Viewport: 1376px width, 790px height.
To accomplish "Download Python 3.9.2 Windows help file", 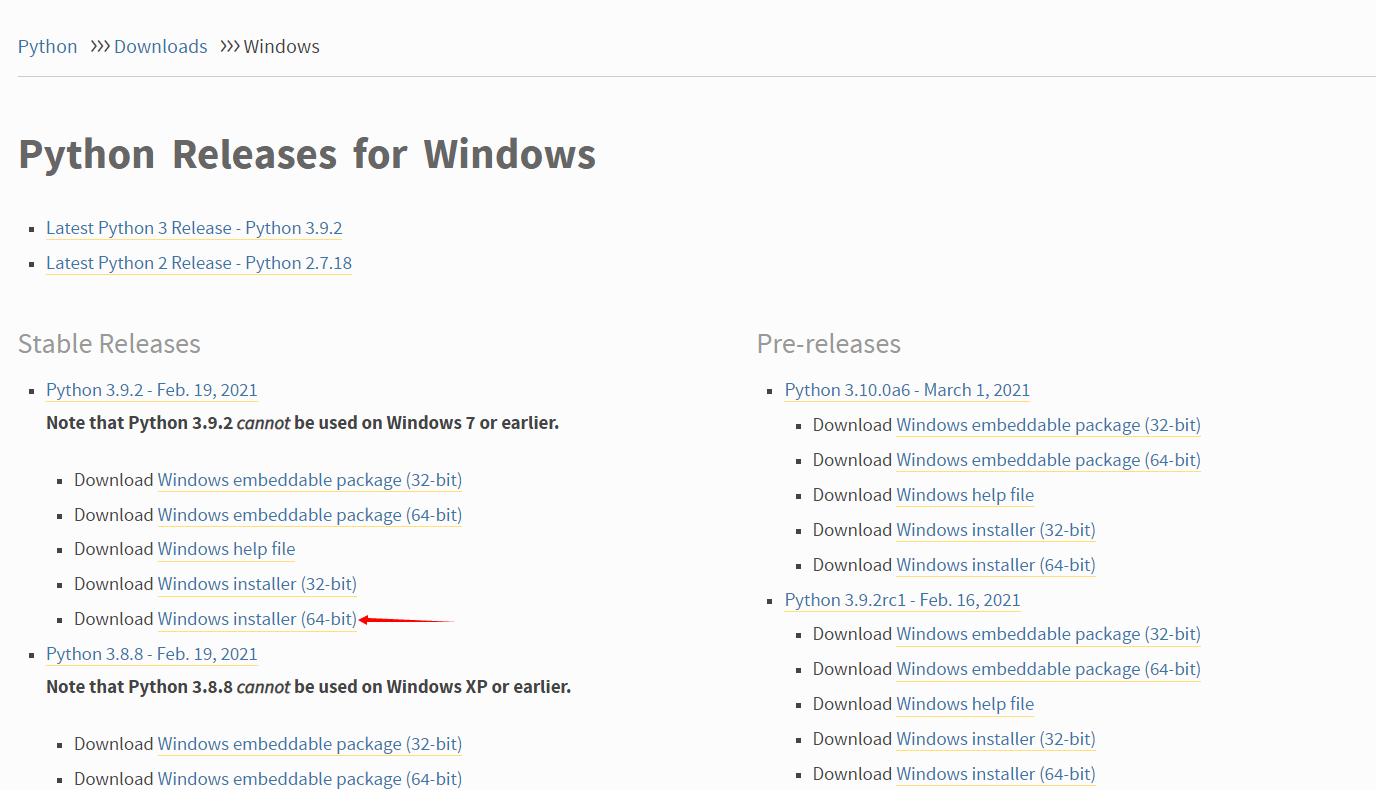I will (227, 549).
